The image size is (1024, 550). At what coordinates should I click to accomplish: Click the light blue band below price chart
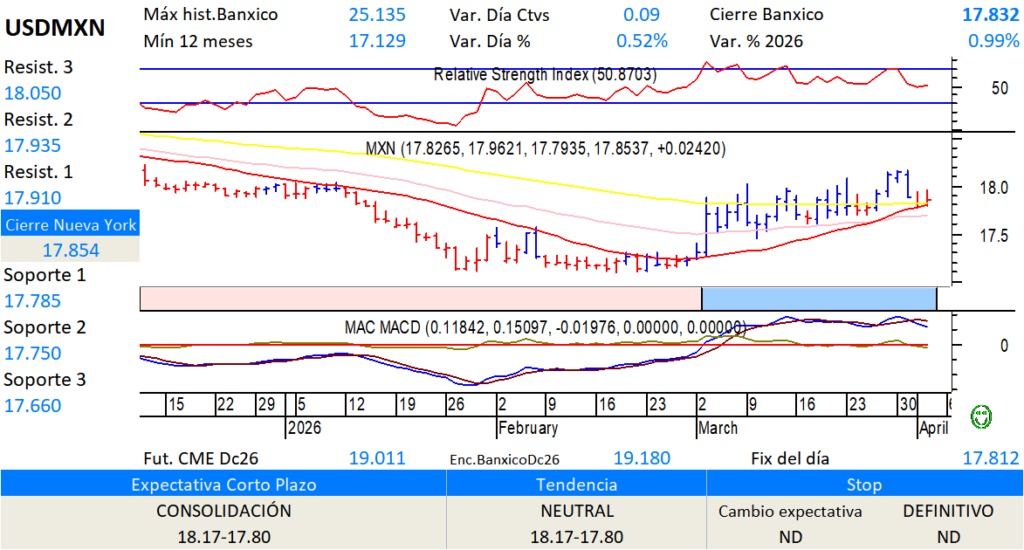click(818, 298)
